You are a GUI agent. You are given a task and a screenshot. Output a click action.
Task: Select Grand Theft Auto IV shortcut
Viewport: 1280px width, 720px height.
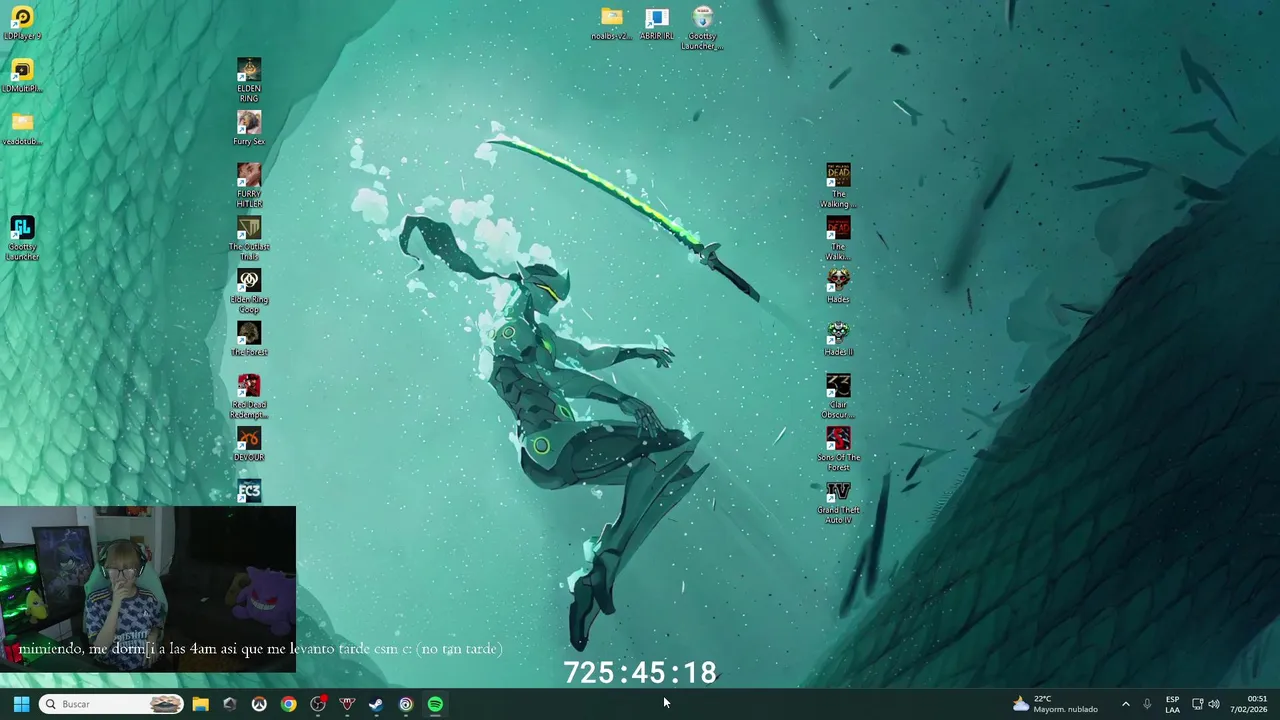click(838, 504)
